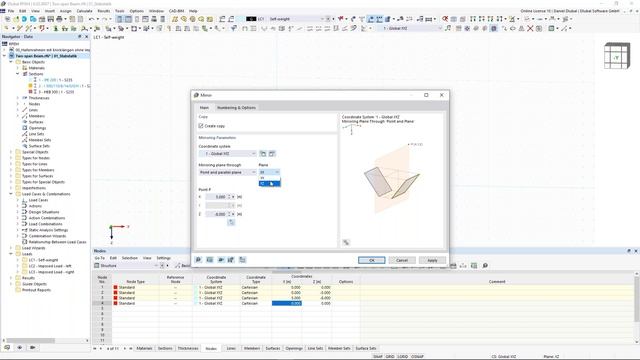Click the undo arrow in the toolbar
The image size is (640, 360).
pos(91,19)
